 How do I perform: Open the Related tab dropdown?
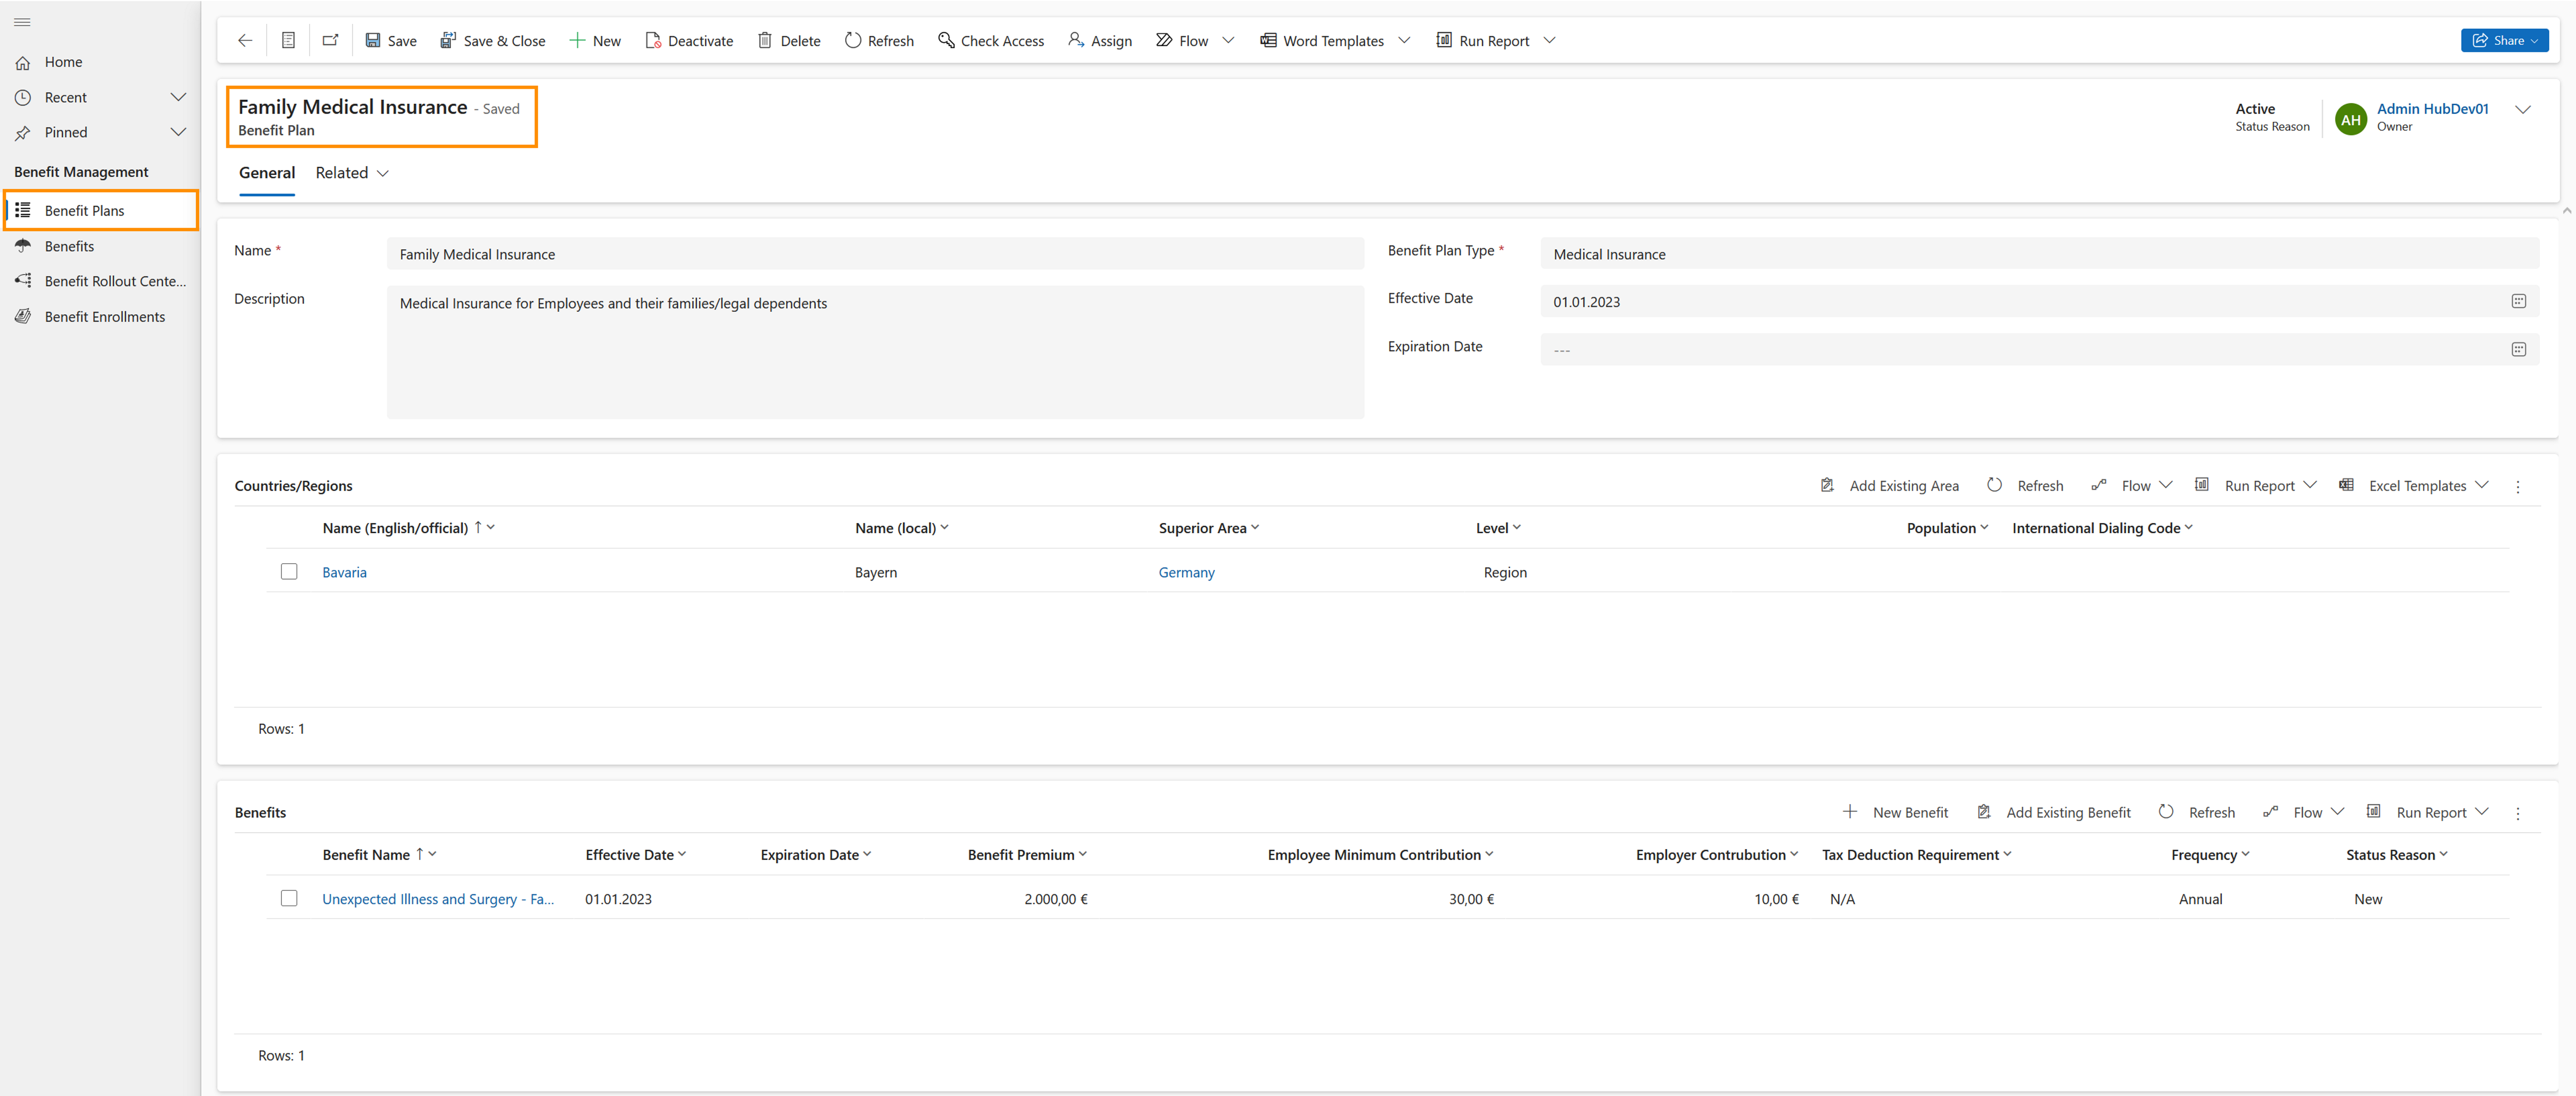tap(352, 173)
